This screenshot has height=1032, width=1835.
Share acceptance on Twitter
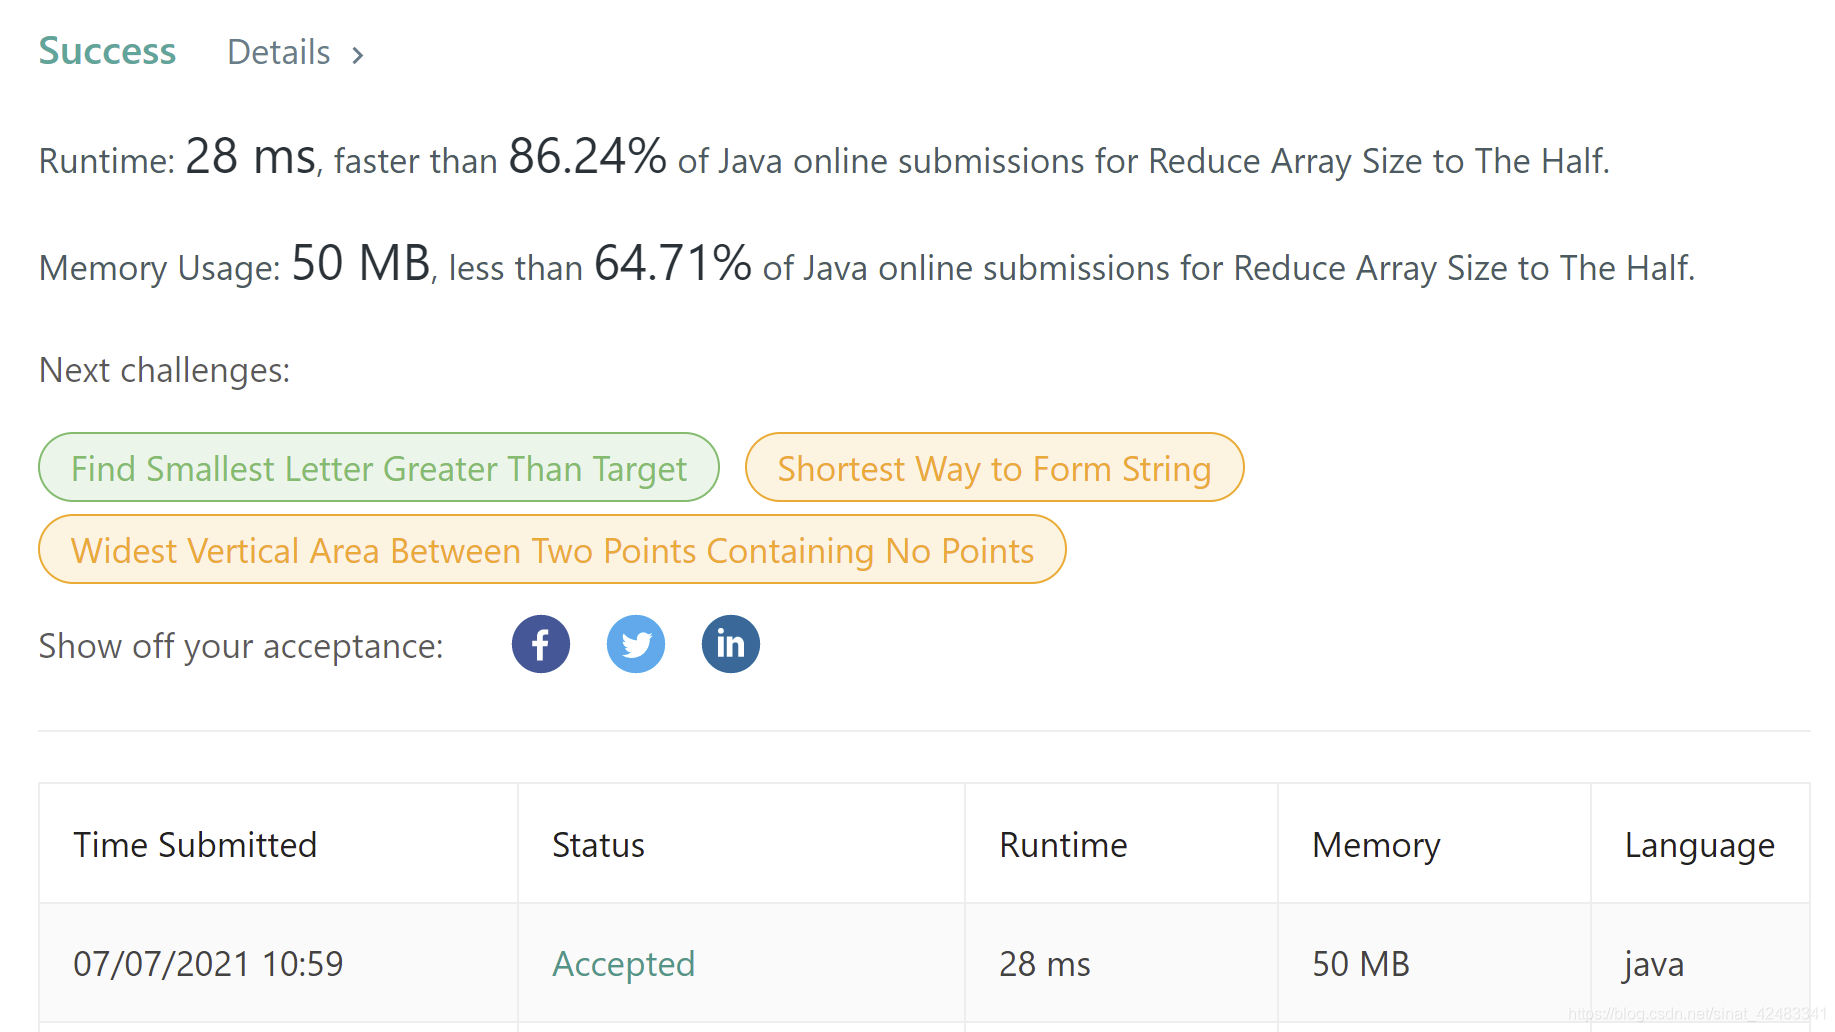(635, 644)
